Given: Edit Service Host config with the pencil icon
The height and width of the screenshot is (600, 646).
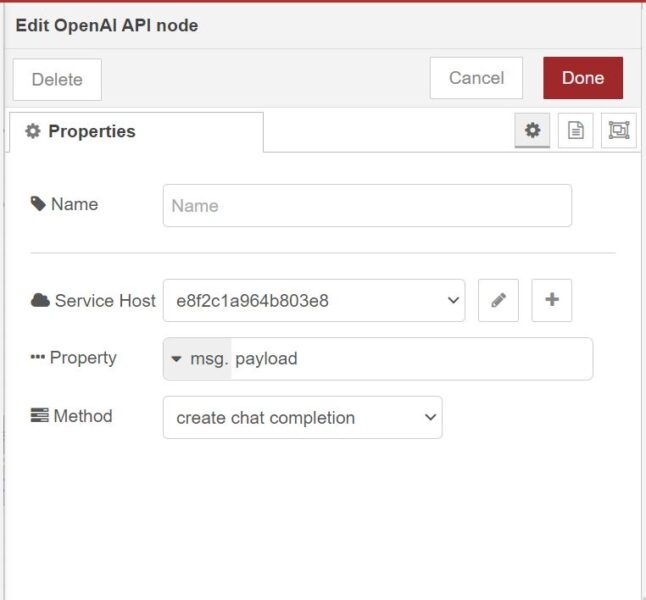Looking at the screenshot, I should (498, 300).
